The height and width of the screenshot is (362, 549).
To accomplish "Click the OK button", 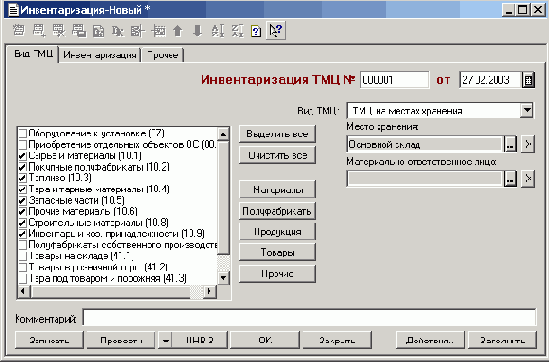I will [265, 340].
